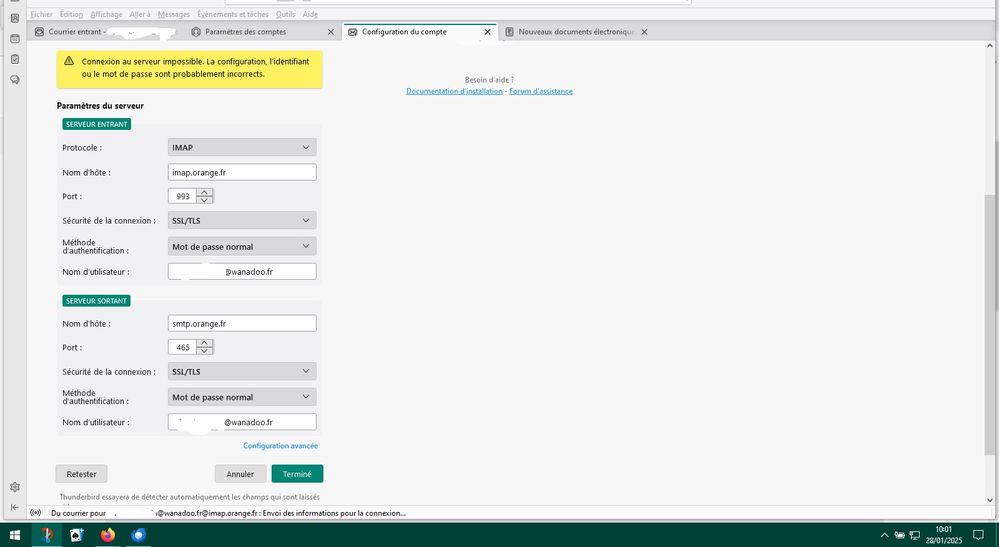Click the Terminé button
999x547 pixels.
coord(297,474)
